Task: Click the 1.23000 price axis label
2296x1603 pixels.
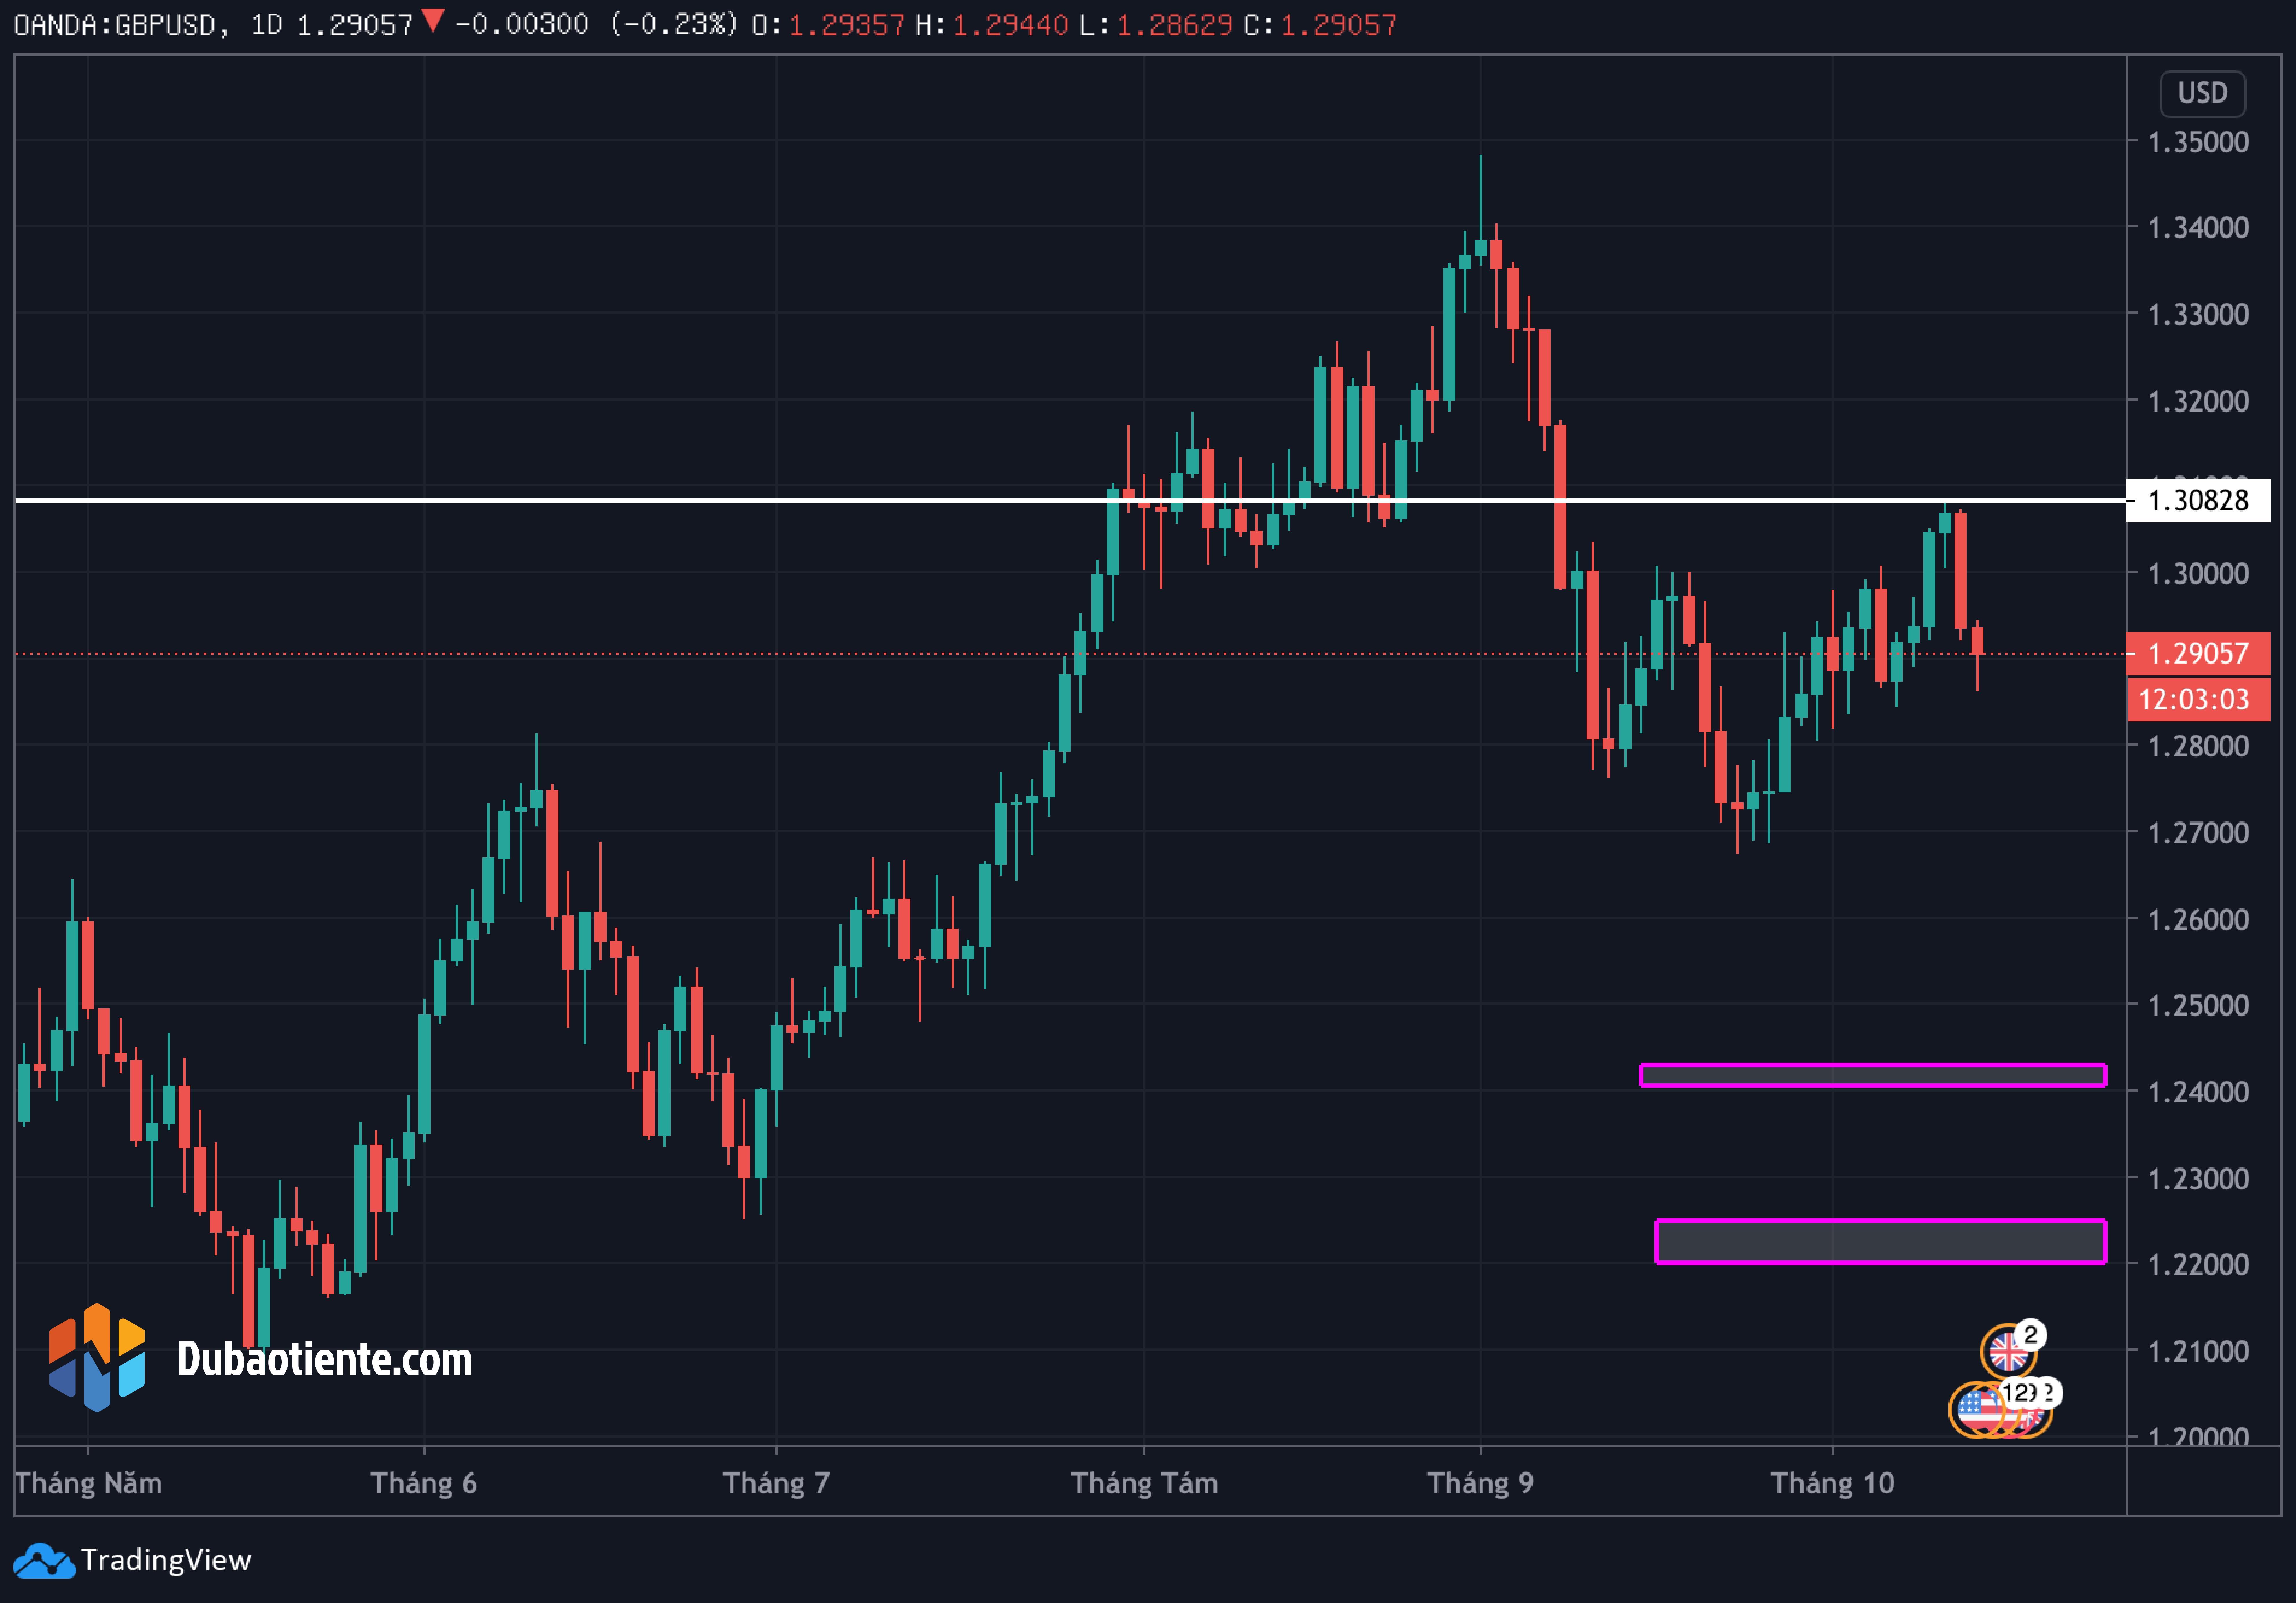Action: (x=2198, y=1179)
